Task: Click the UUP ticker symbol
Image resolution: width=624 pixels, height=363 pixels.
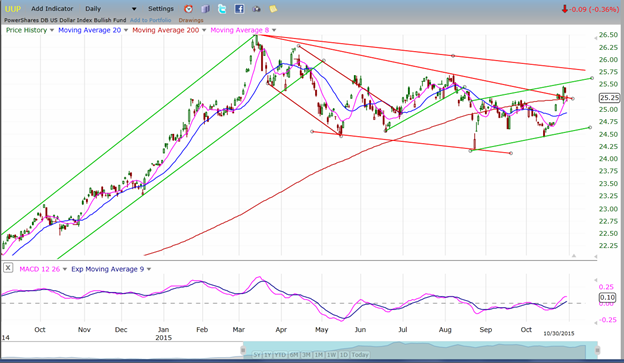Action: (13, 9)
